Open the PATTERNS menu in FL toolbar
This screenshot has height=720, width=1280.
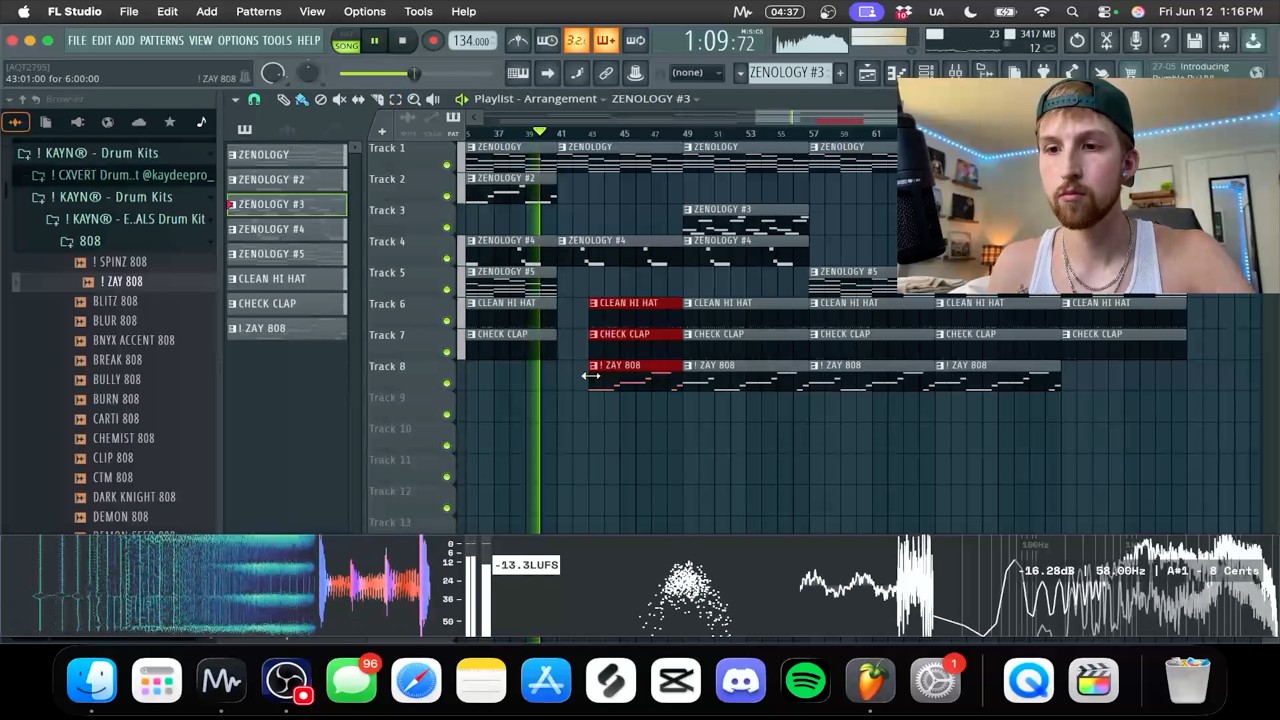pos(161,41)
